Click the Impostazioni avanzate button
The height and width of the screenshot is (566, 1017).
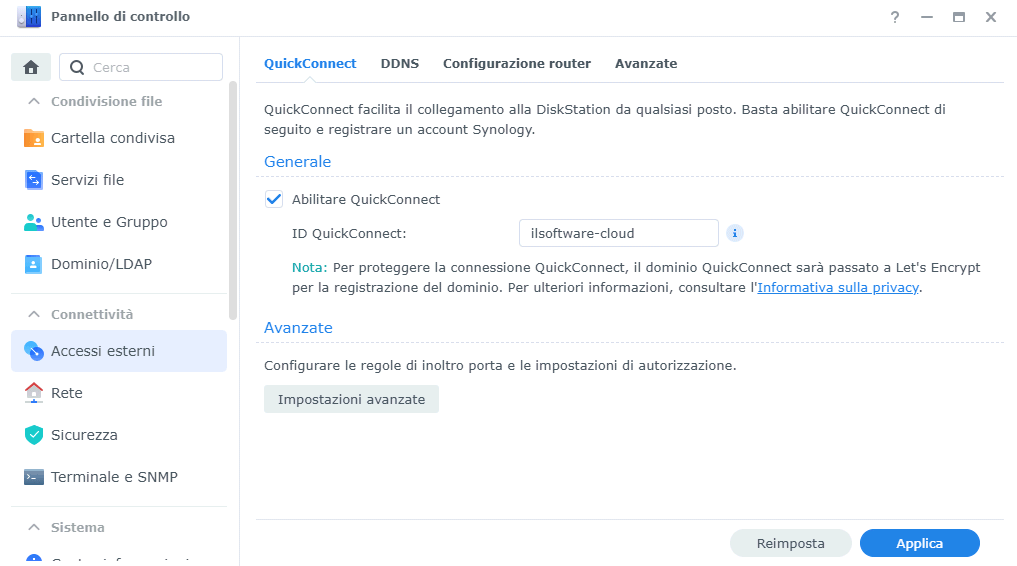click(x=352, y=399)
